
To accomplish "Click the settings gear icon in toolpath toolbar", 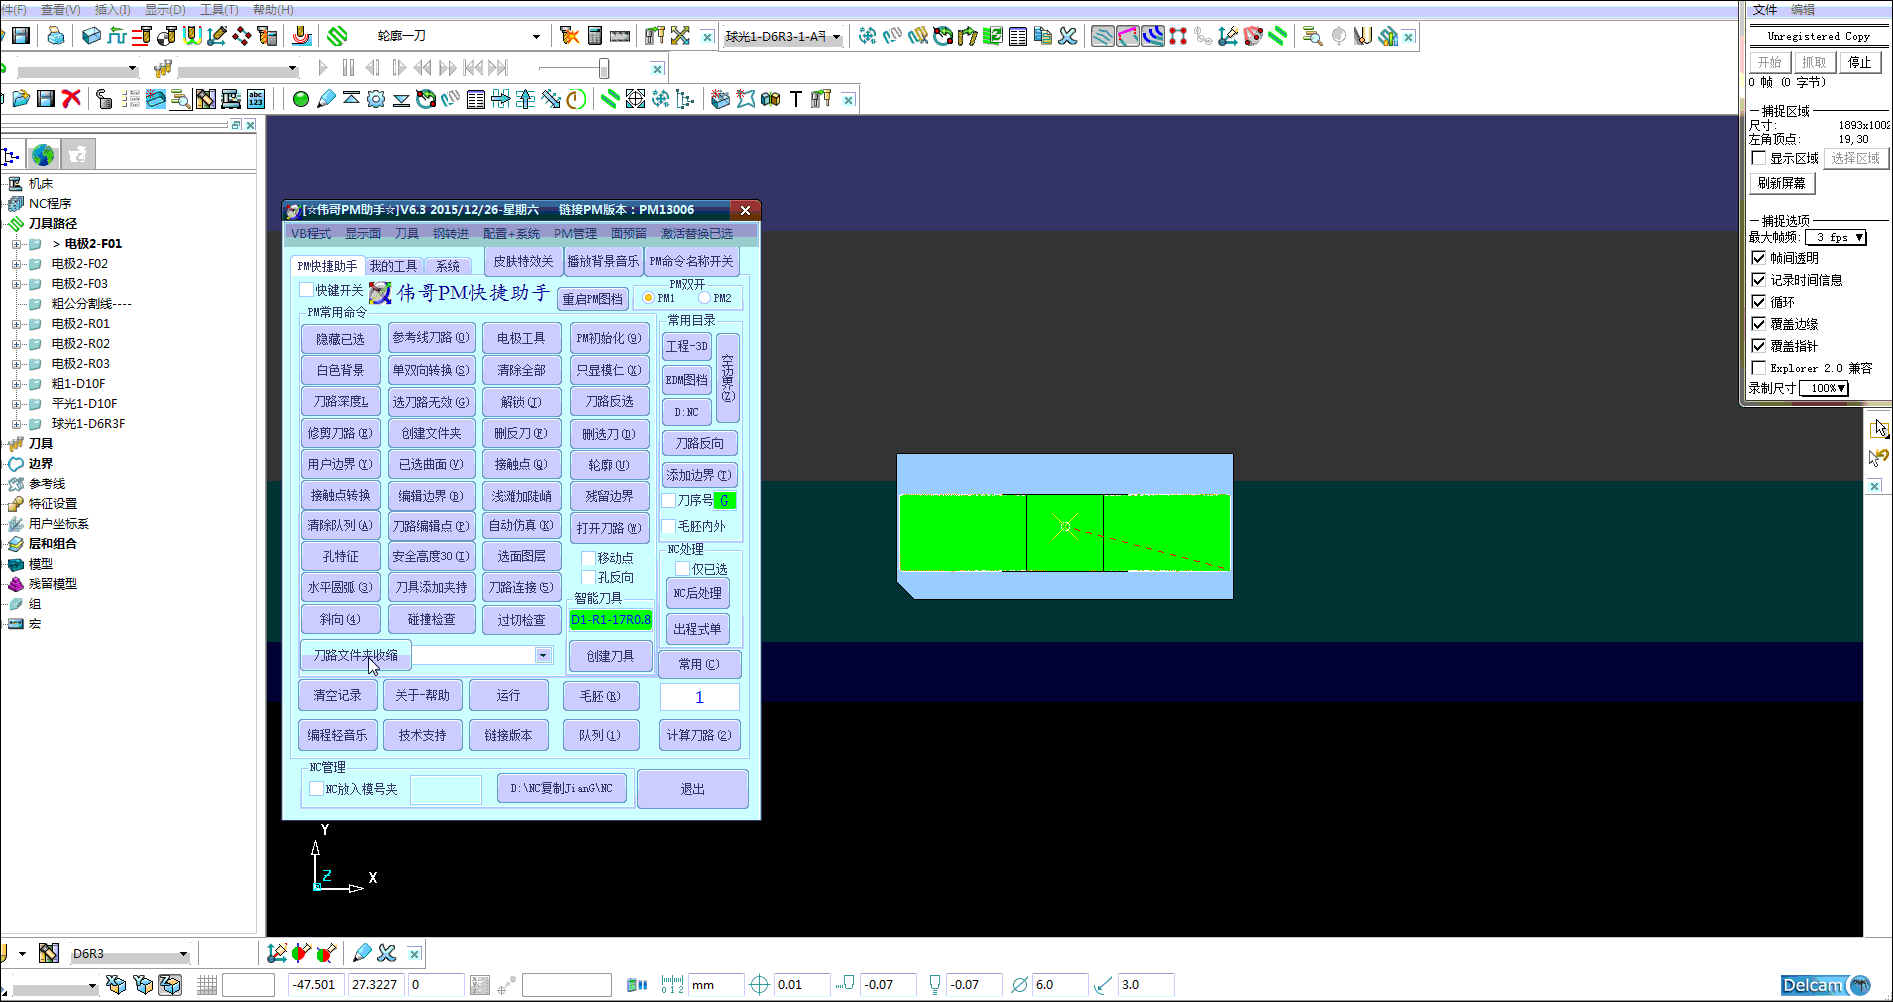I will point(376,99).
